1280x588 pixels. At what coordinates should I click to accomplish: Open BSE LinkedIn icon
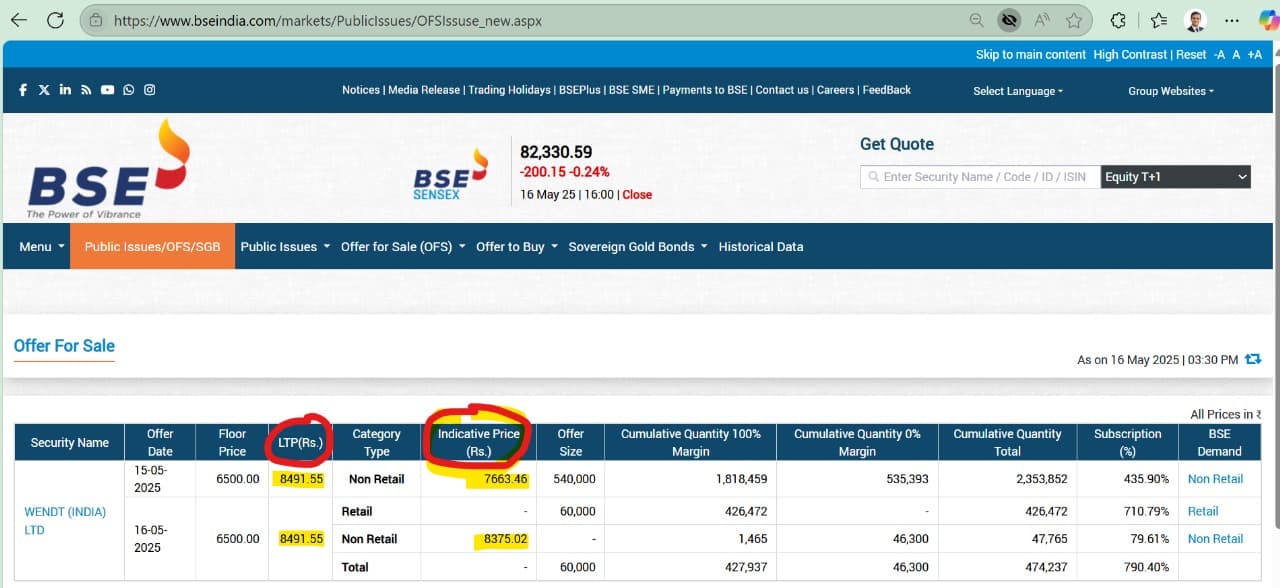65,90
